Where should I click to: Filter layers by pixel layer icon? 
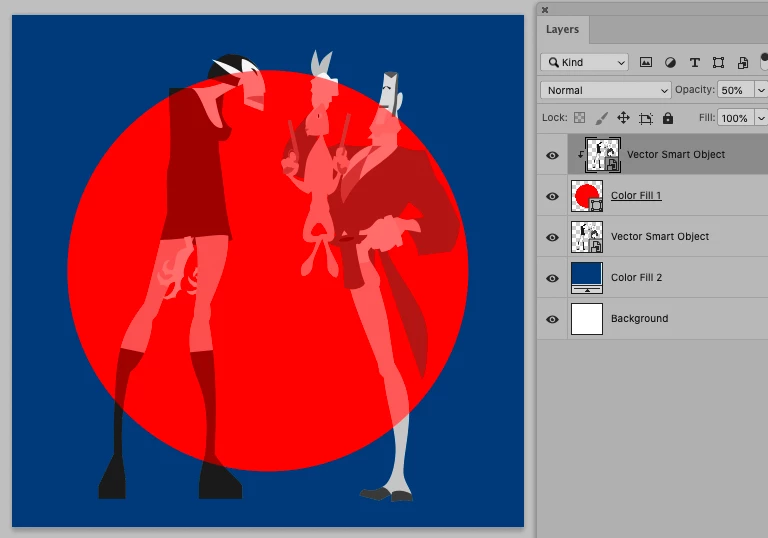coord(646,62)
